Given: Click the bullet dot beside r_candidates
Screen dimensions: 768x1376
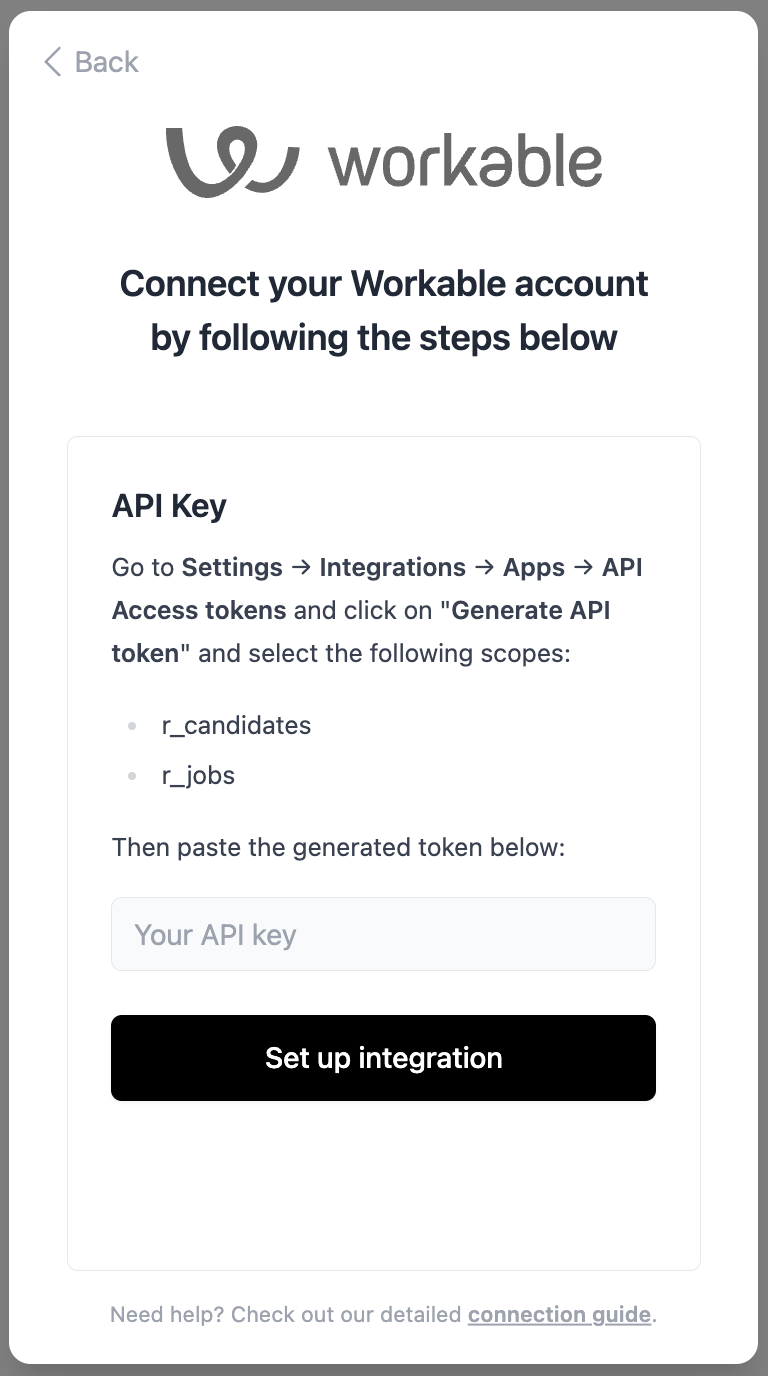Looking at the screenshot, I should coord(132,726).
